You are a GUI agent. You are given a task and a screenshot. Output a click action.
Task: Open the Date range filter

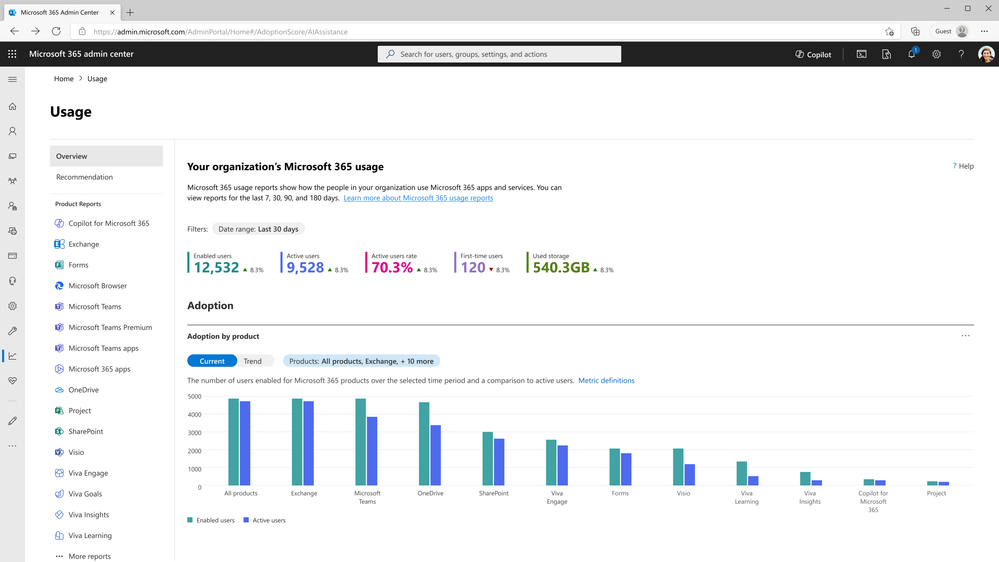(258, 229)
